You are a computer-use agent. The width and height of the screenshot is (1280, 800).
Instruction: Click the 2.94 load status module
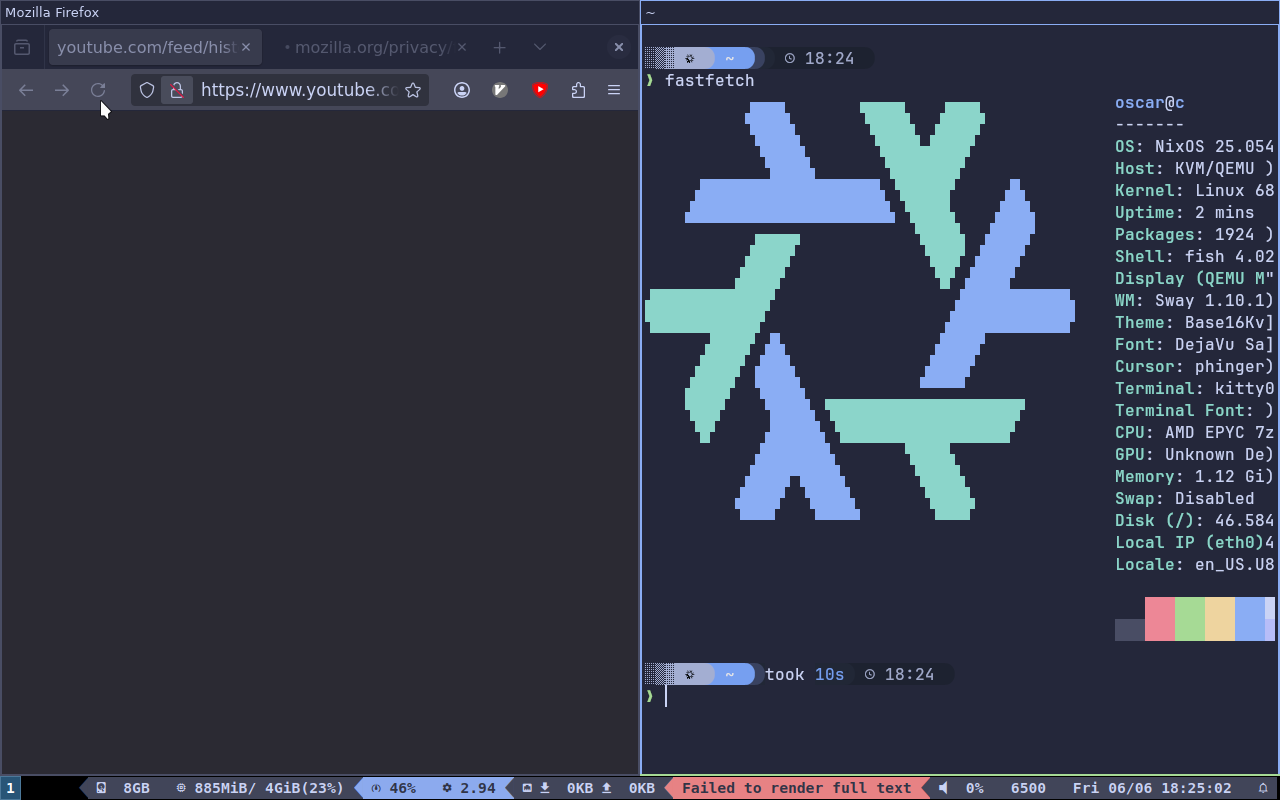click(469, 788)
